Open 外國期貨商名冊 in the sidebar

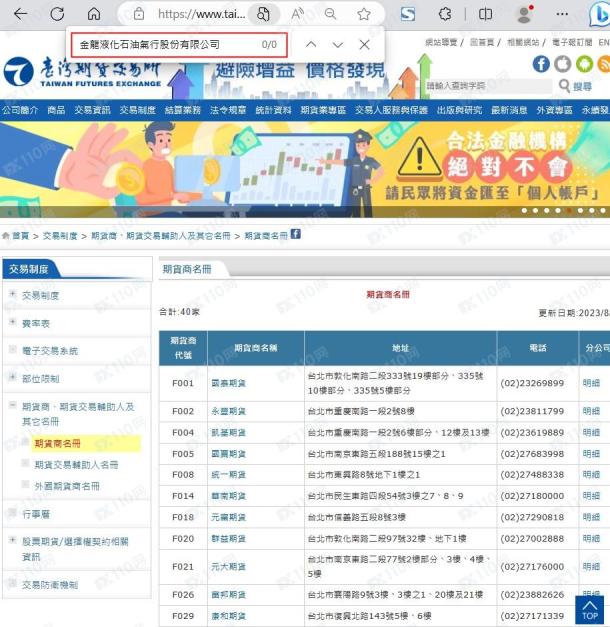[x=67, y=486]
